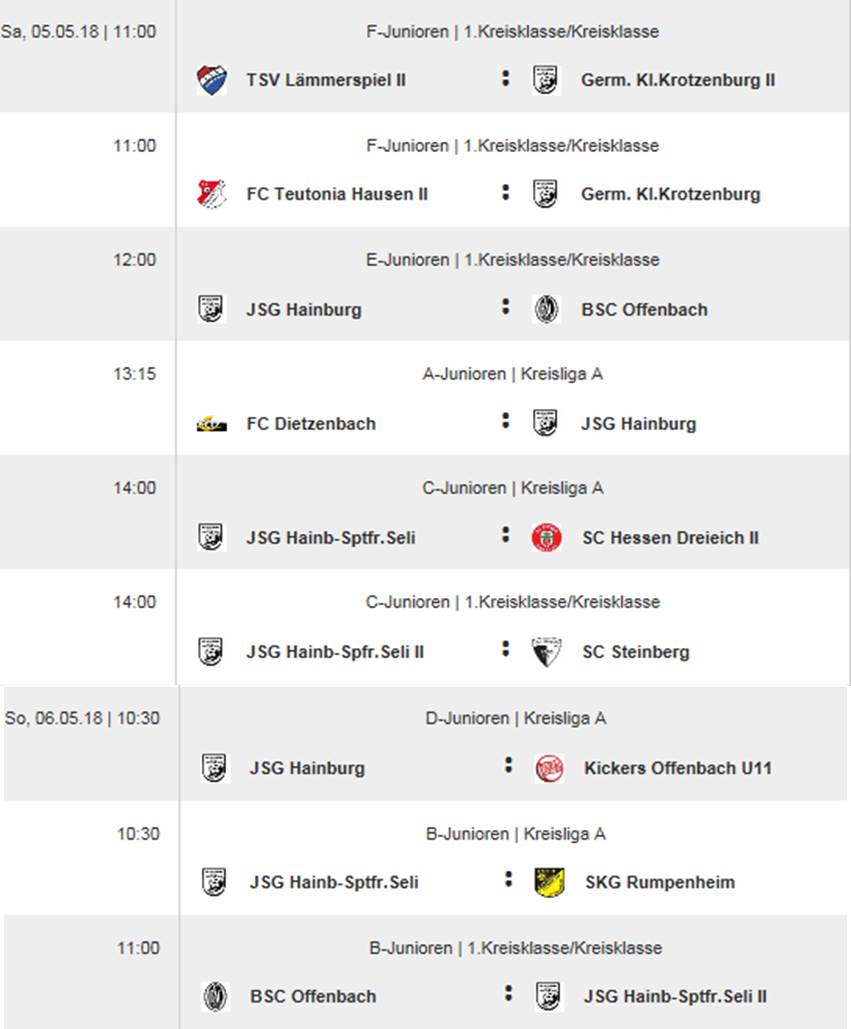
Task: Click the So, 06.05.18 | 10:30 date cell
Action: pyautogui.click(x=83, y=718)
